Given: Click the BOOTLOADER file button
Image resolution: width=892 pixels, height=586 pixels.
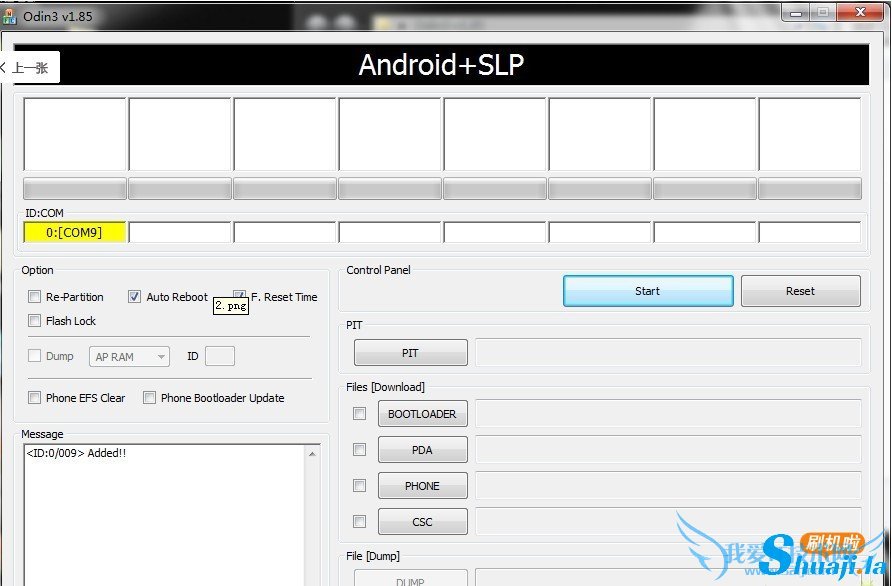Looking at the screenshot, I should [423, 414].
